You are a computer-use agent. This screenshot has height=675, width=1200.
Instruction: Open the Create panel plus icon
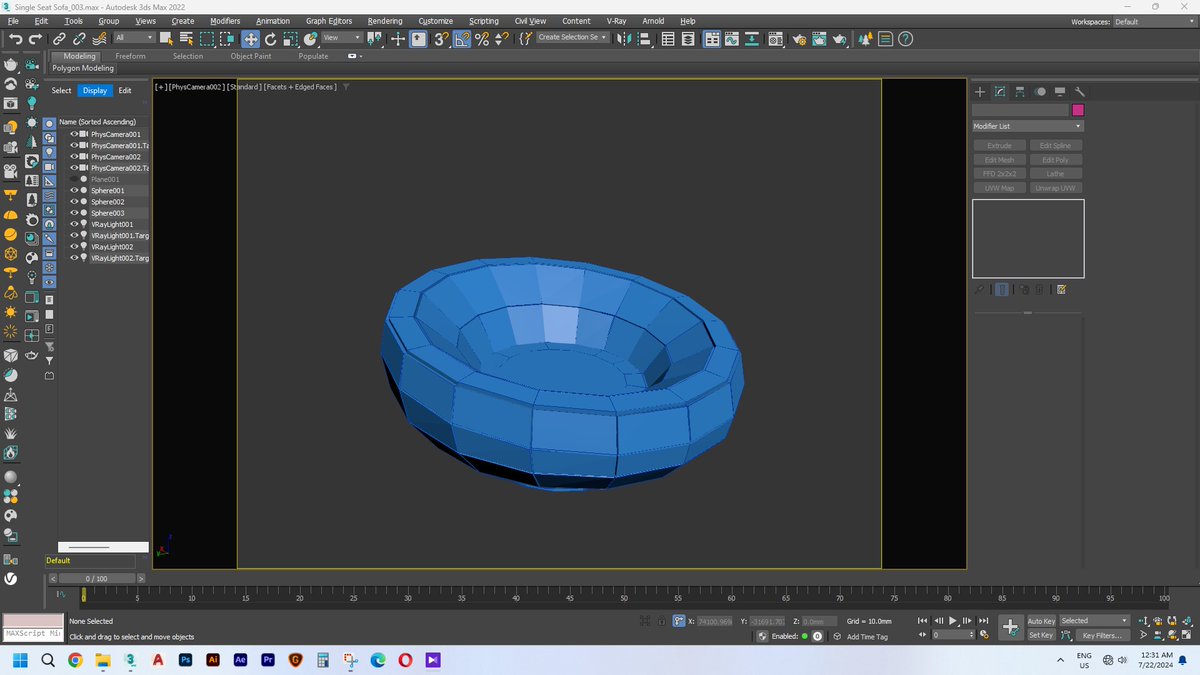click(980, 91)
